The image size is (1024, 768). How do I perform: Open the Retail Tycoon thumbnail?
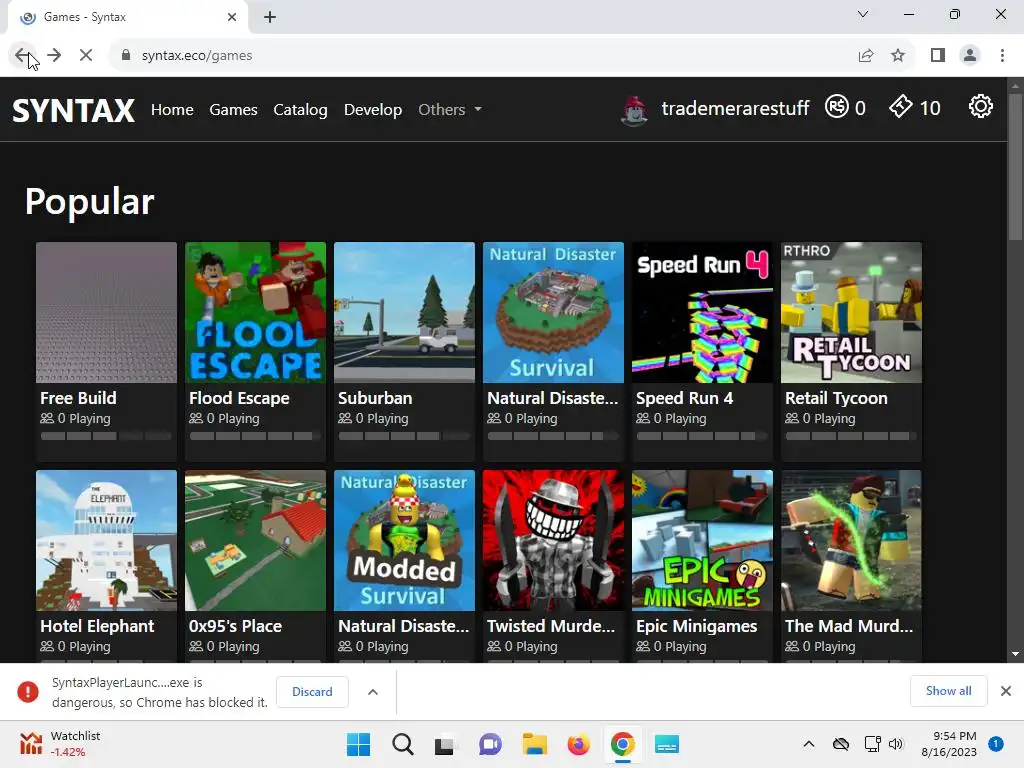(x=851, y=313)
